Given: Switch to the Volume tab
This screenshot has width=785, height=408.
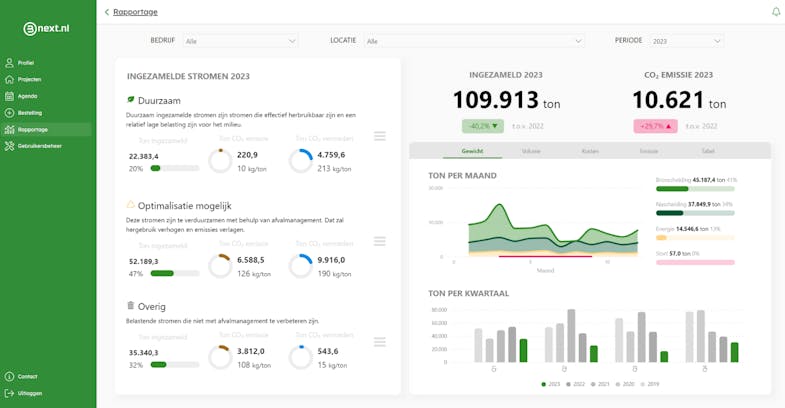Looking at the screenshot, I should (x=531, y=151).
